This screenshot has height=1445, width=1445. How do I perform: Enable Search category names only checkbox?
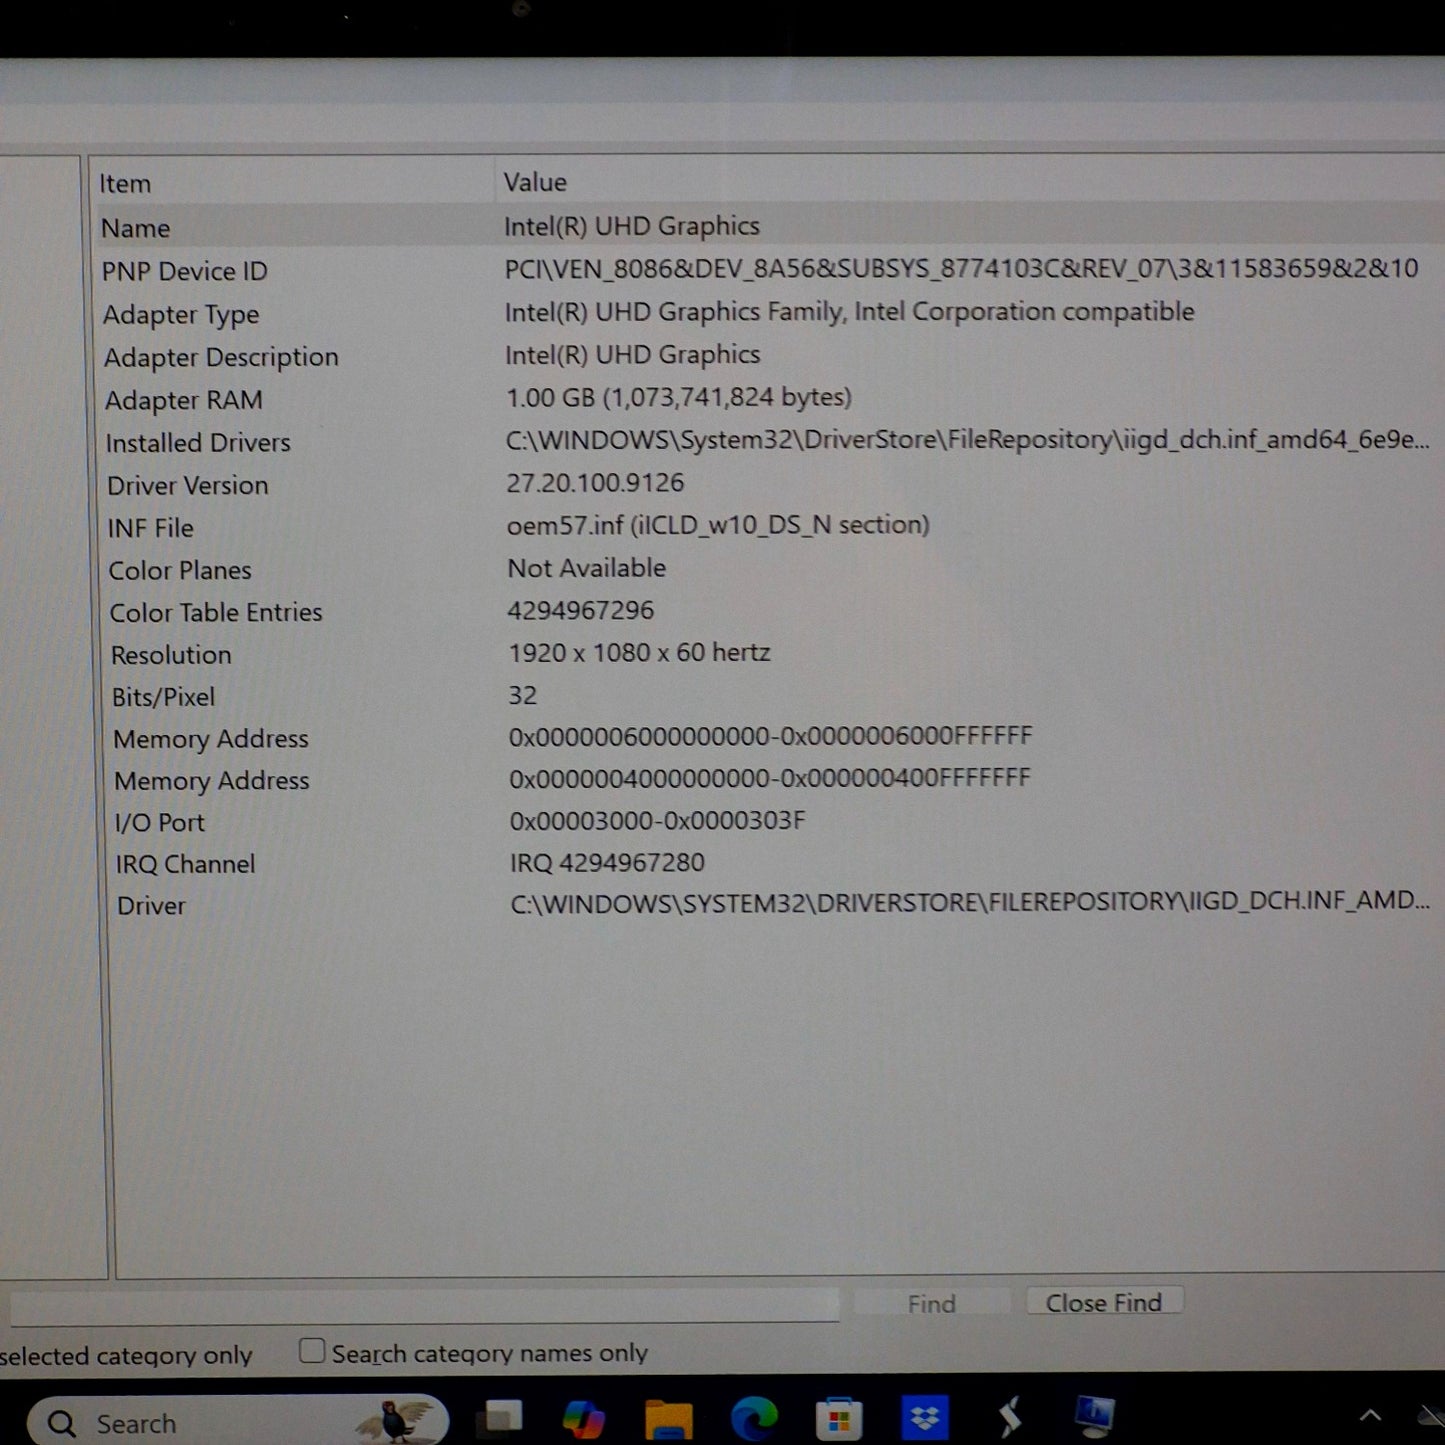click(312, 1351)
